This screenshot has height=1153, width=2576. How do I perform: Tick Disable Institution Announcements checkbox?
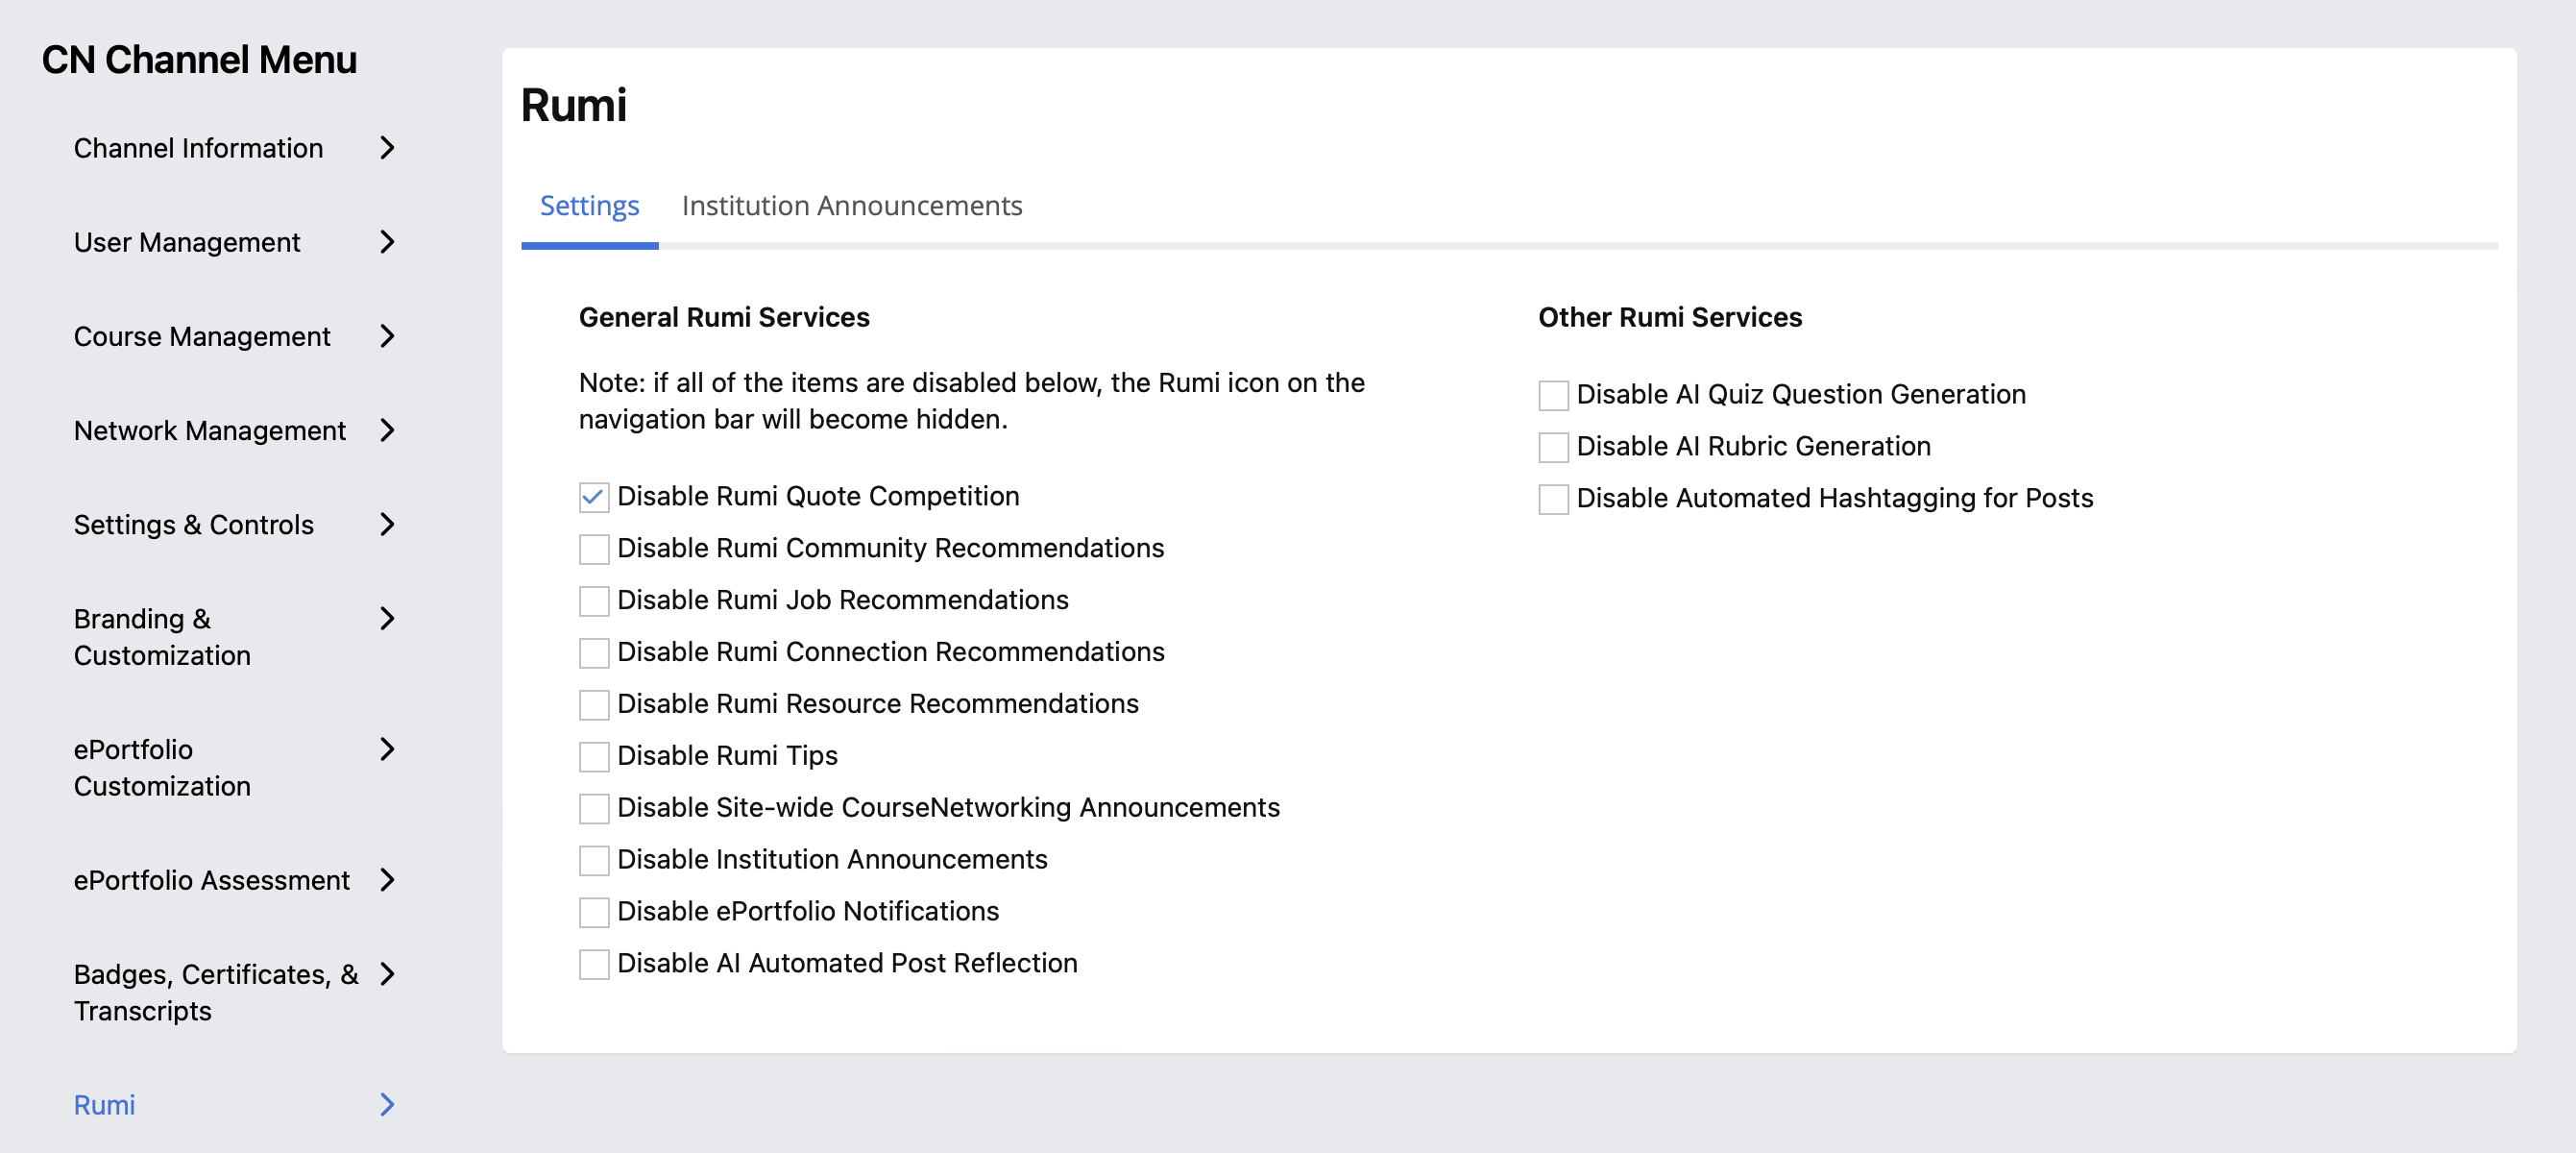[x=594, y=861]
